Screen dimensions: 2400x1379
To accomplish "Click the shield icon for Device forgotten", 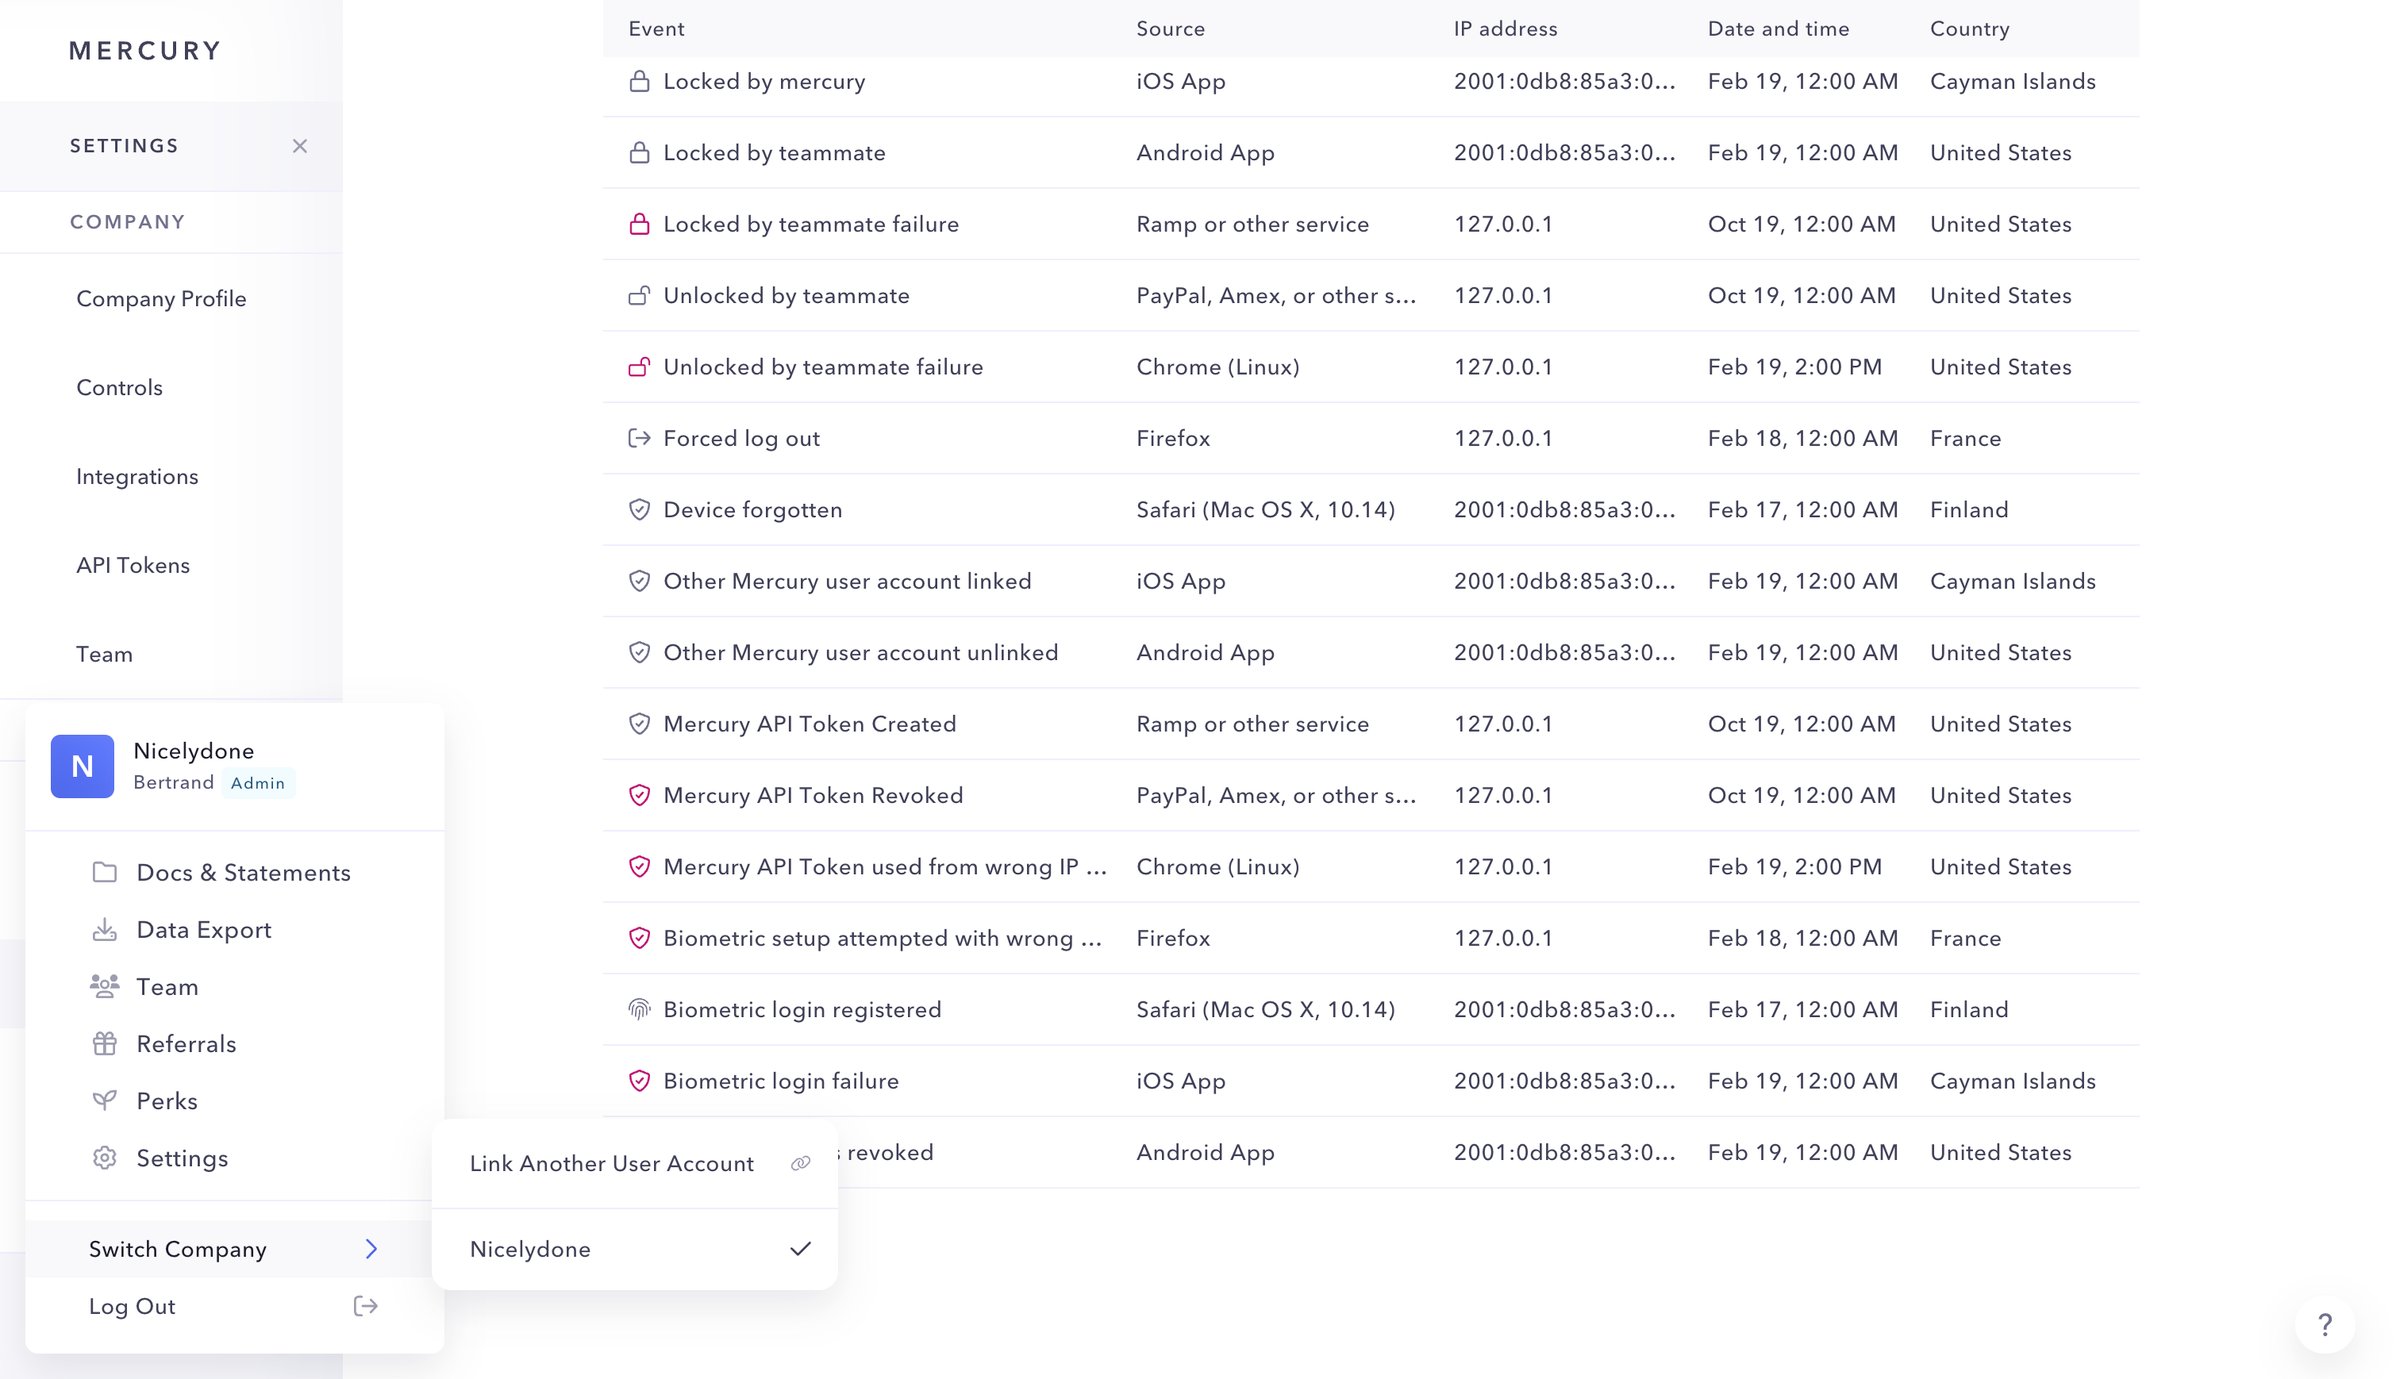I will click(x=639, y=510).
